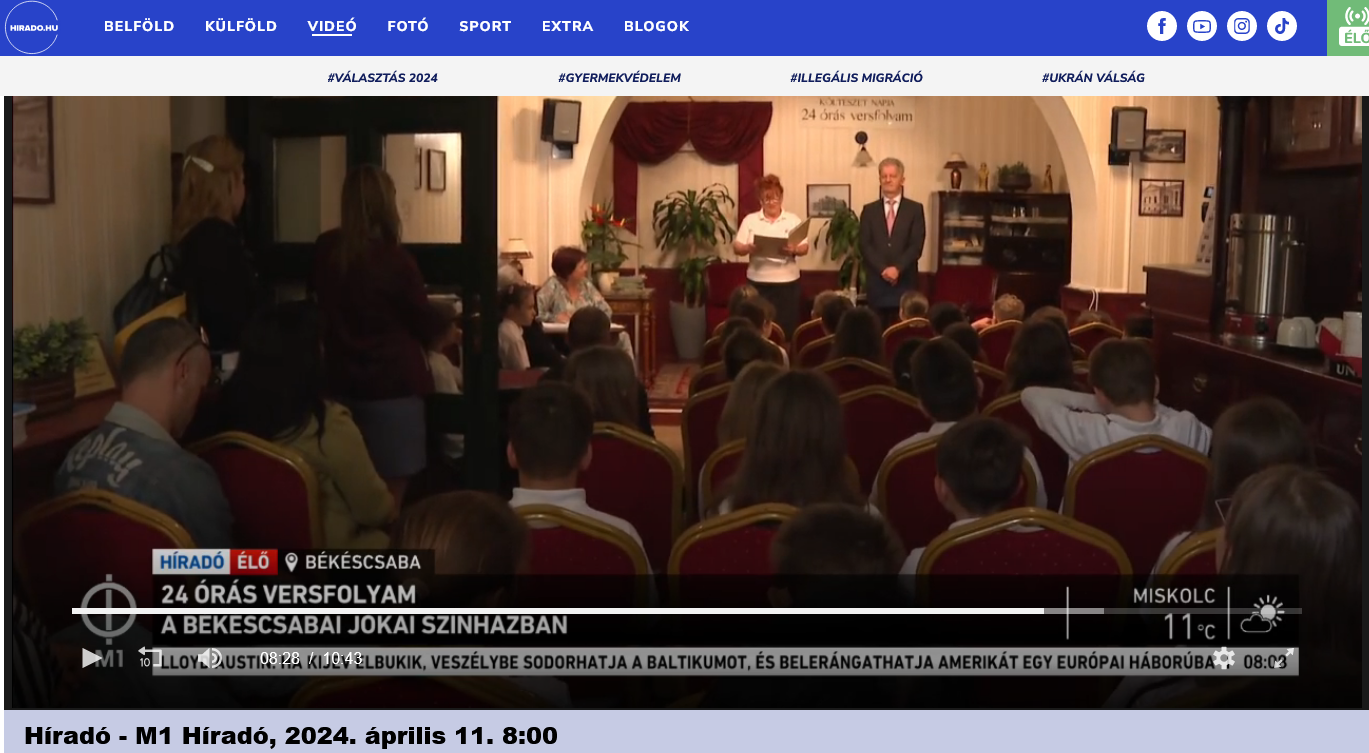Rewind the video 10 seconds
This screenshot has width=1369, height=753.
149,658
